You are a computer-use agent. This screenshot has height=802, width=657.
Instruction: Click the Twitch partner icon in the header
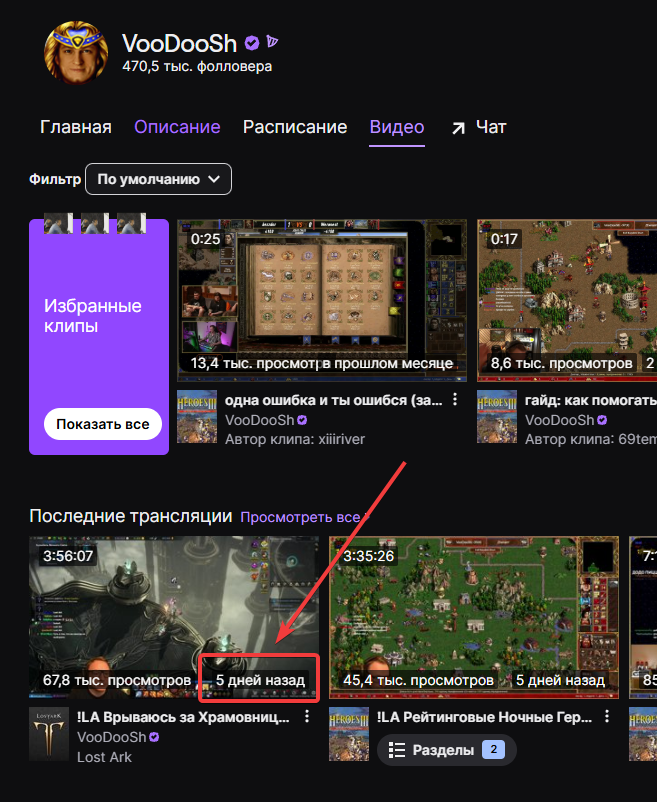pos(272,42)
